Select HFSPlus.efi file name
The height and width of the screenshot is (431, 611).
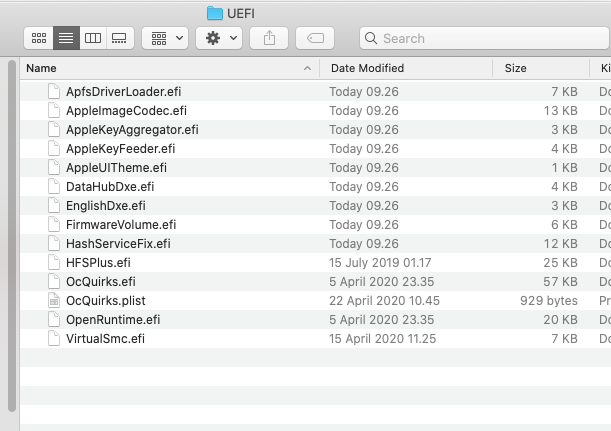coord(98,263)
